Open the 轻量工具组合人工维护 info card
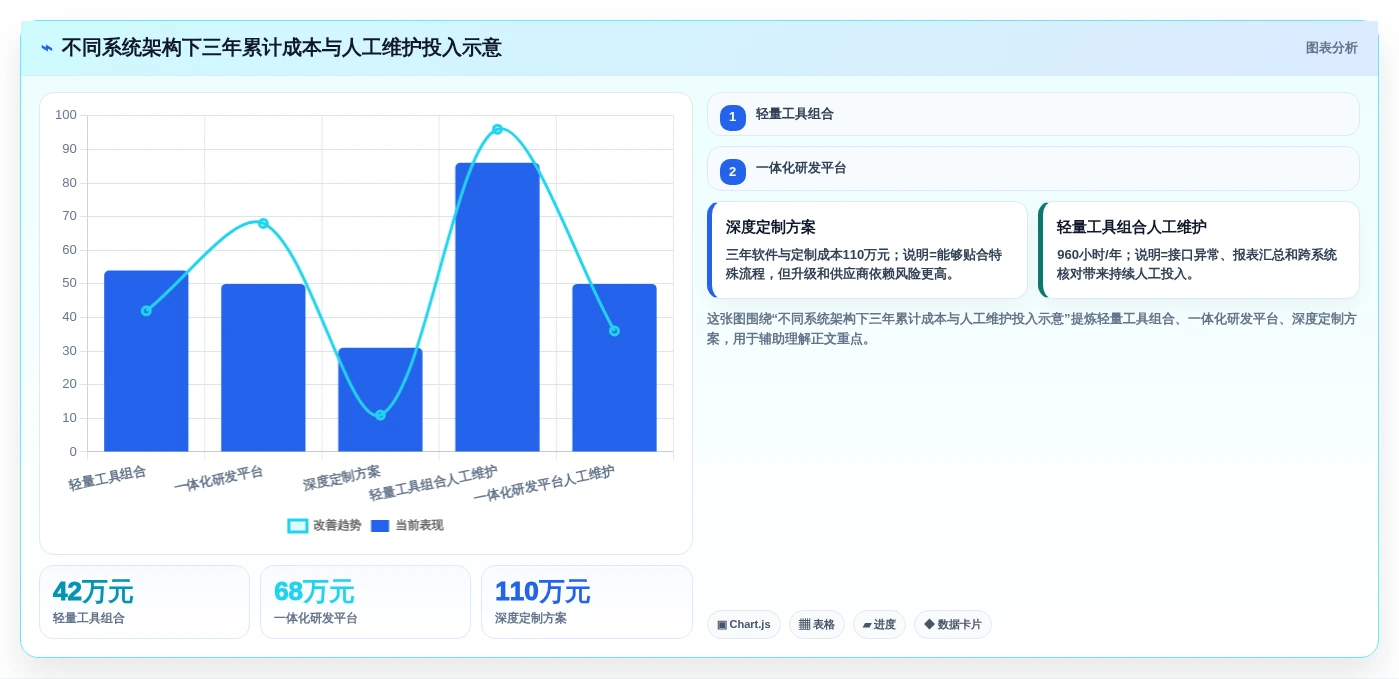Image resolution: width=1399 pixels, height=679 pixels. tap(1199, 250)
